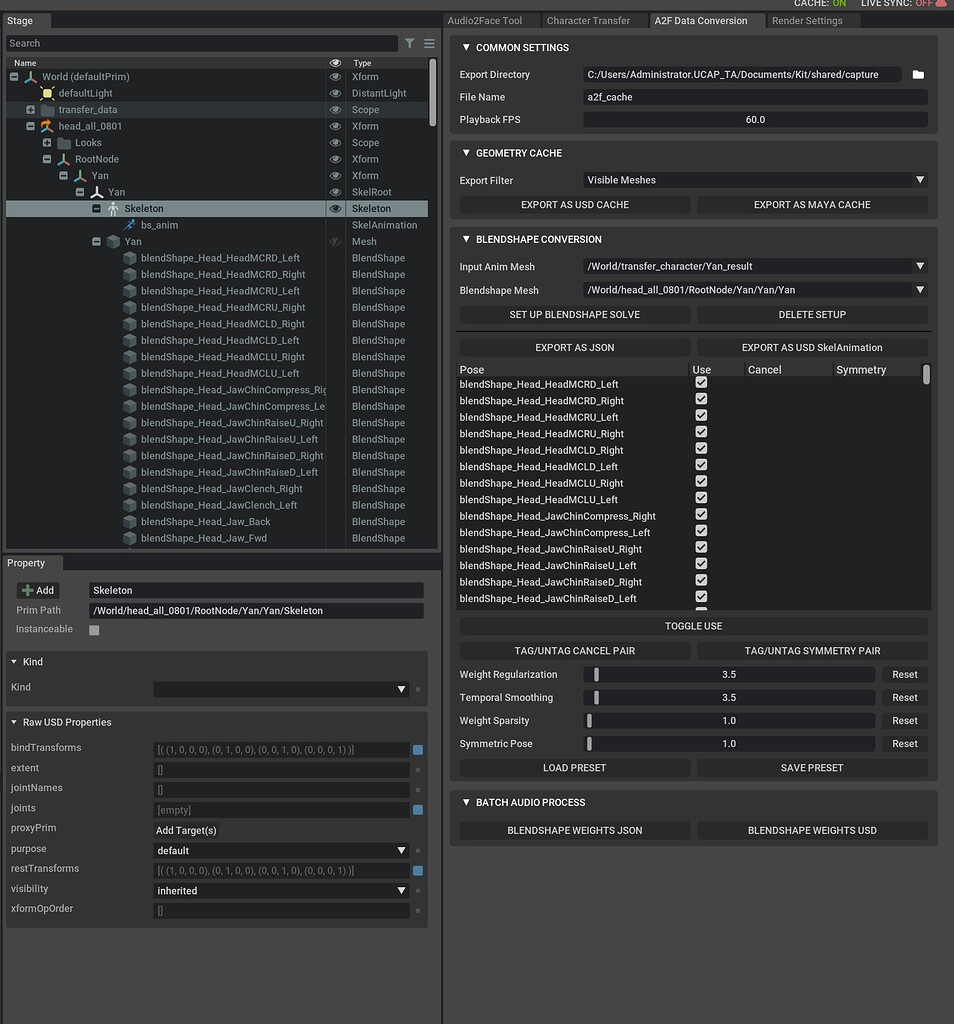
Task: Click SET UP BLENDSHAPE SOLVE
Action: click(x=574, y=314)
